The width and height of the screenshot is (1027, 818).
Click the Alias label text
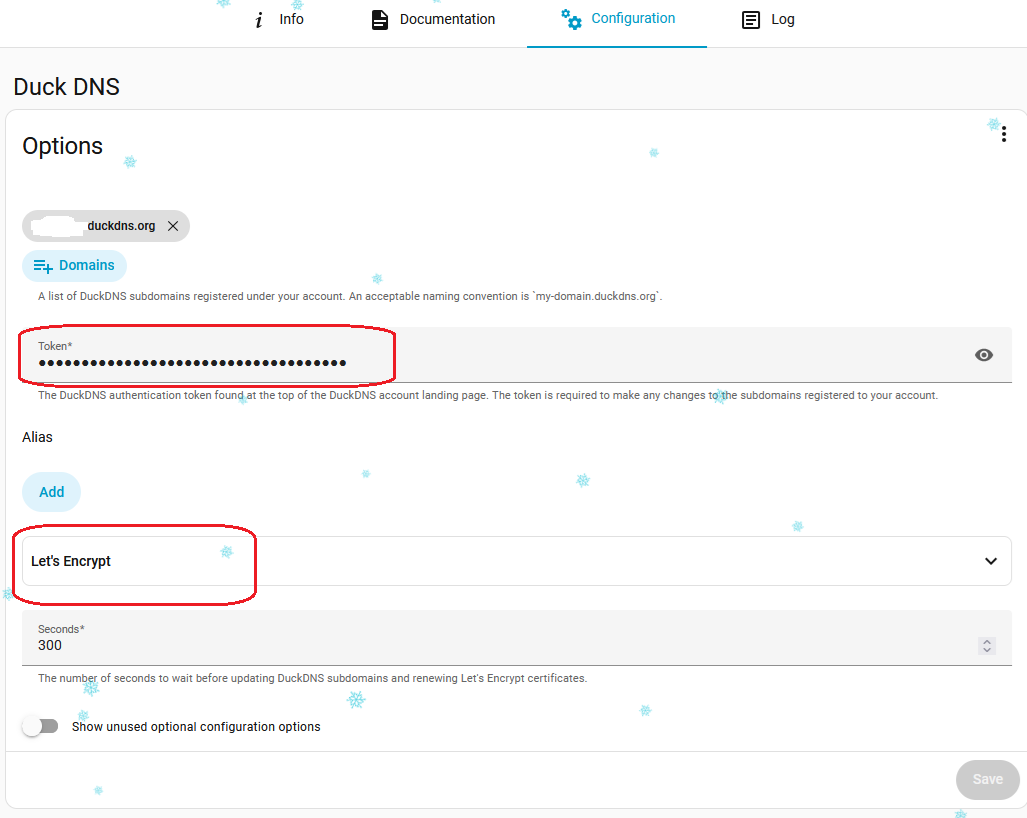coord(37,437)
